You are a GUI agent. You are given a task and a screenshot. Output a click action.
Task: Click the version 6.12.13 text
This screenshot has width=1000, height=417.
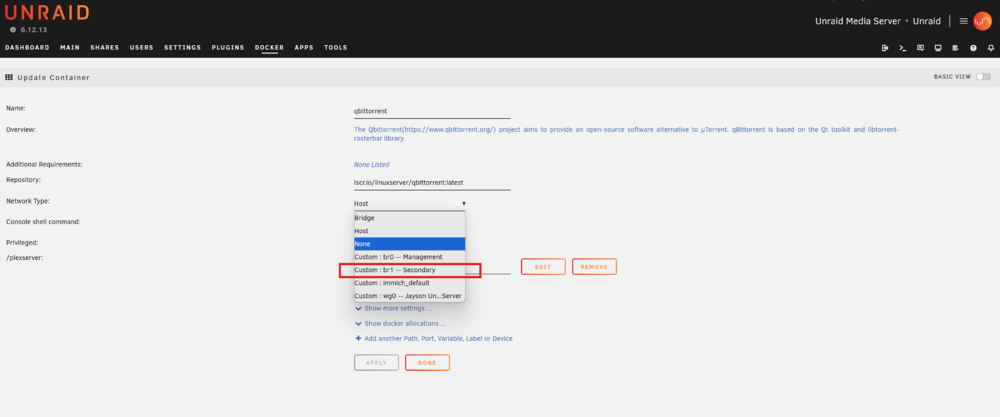pyautogui.click(x=33, y=30)
